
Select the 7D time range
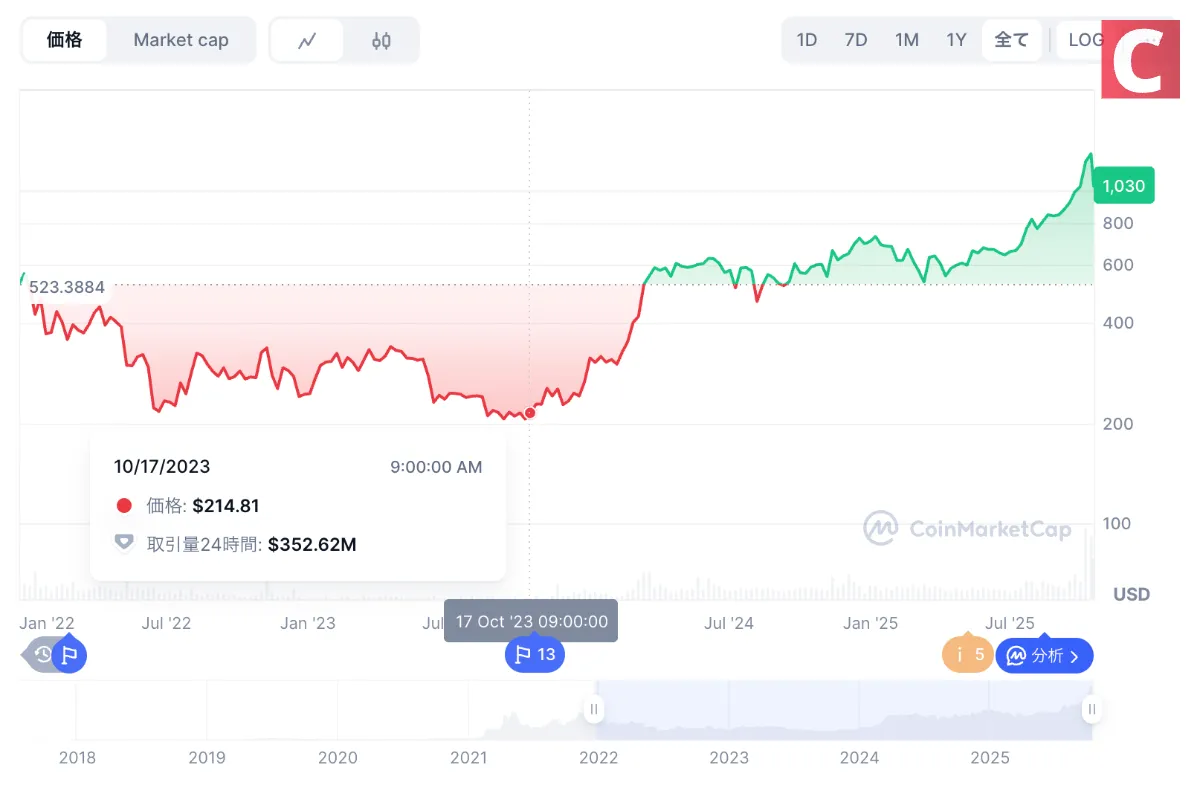(x=856, y=40)
